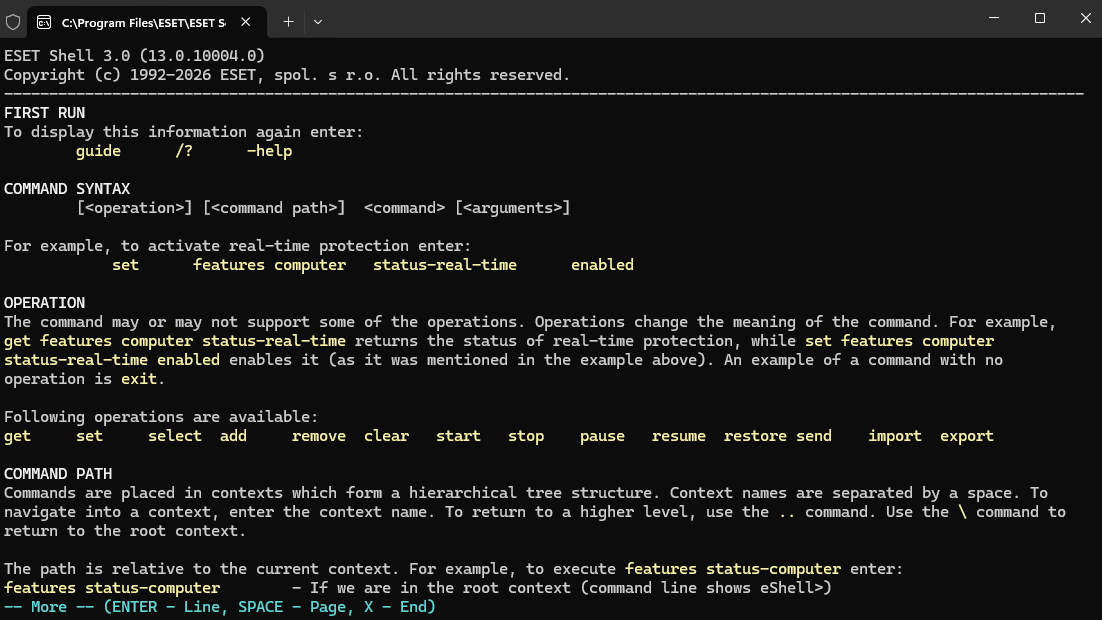Screen dimensions: 1102x620
Task: Click the '[<operation>]' syntax token
Action: pos(134,207)
